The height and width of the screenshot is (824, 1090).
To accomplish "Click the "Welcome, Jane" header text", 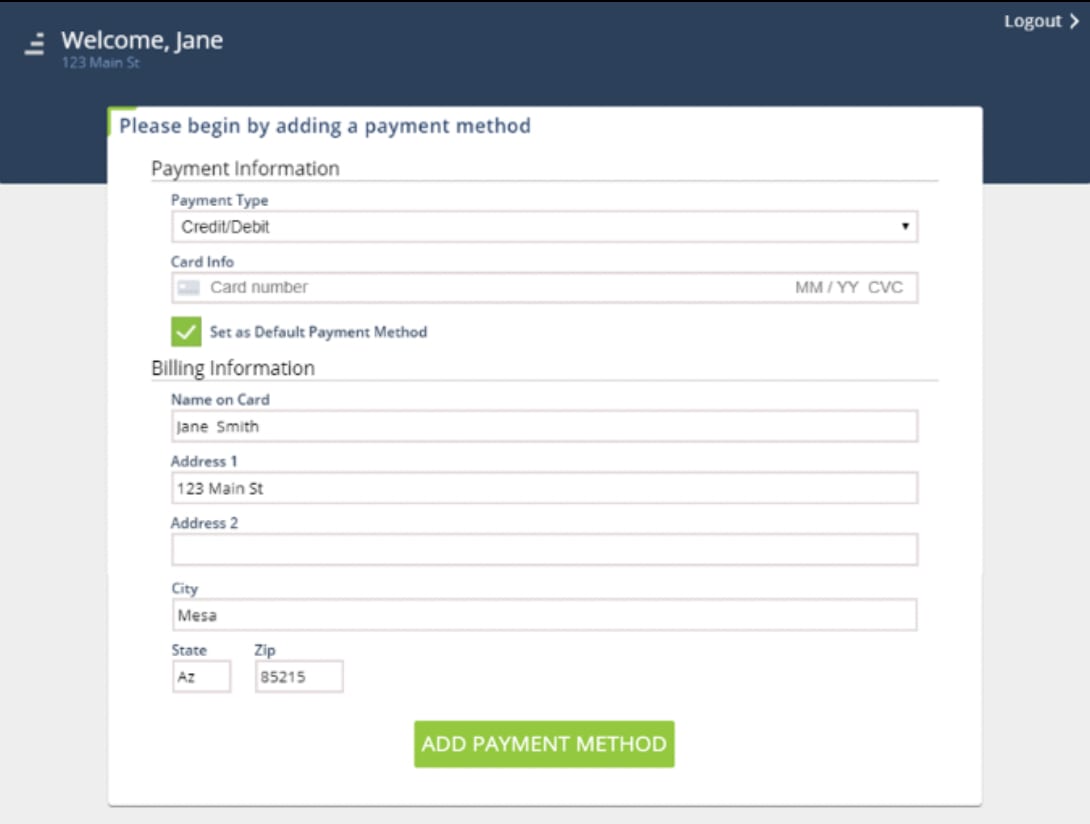I will [x=142, y=40].
